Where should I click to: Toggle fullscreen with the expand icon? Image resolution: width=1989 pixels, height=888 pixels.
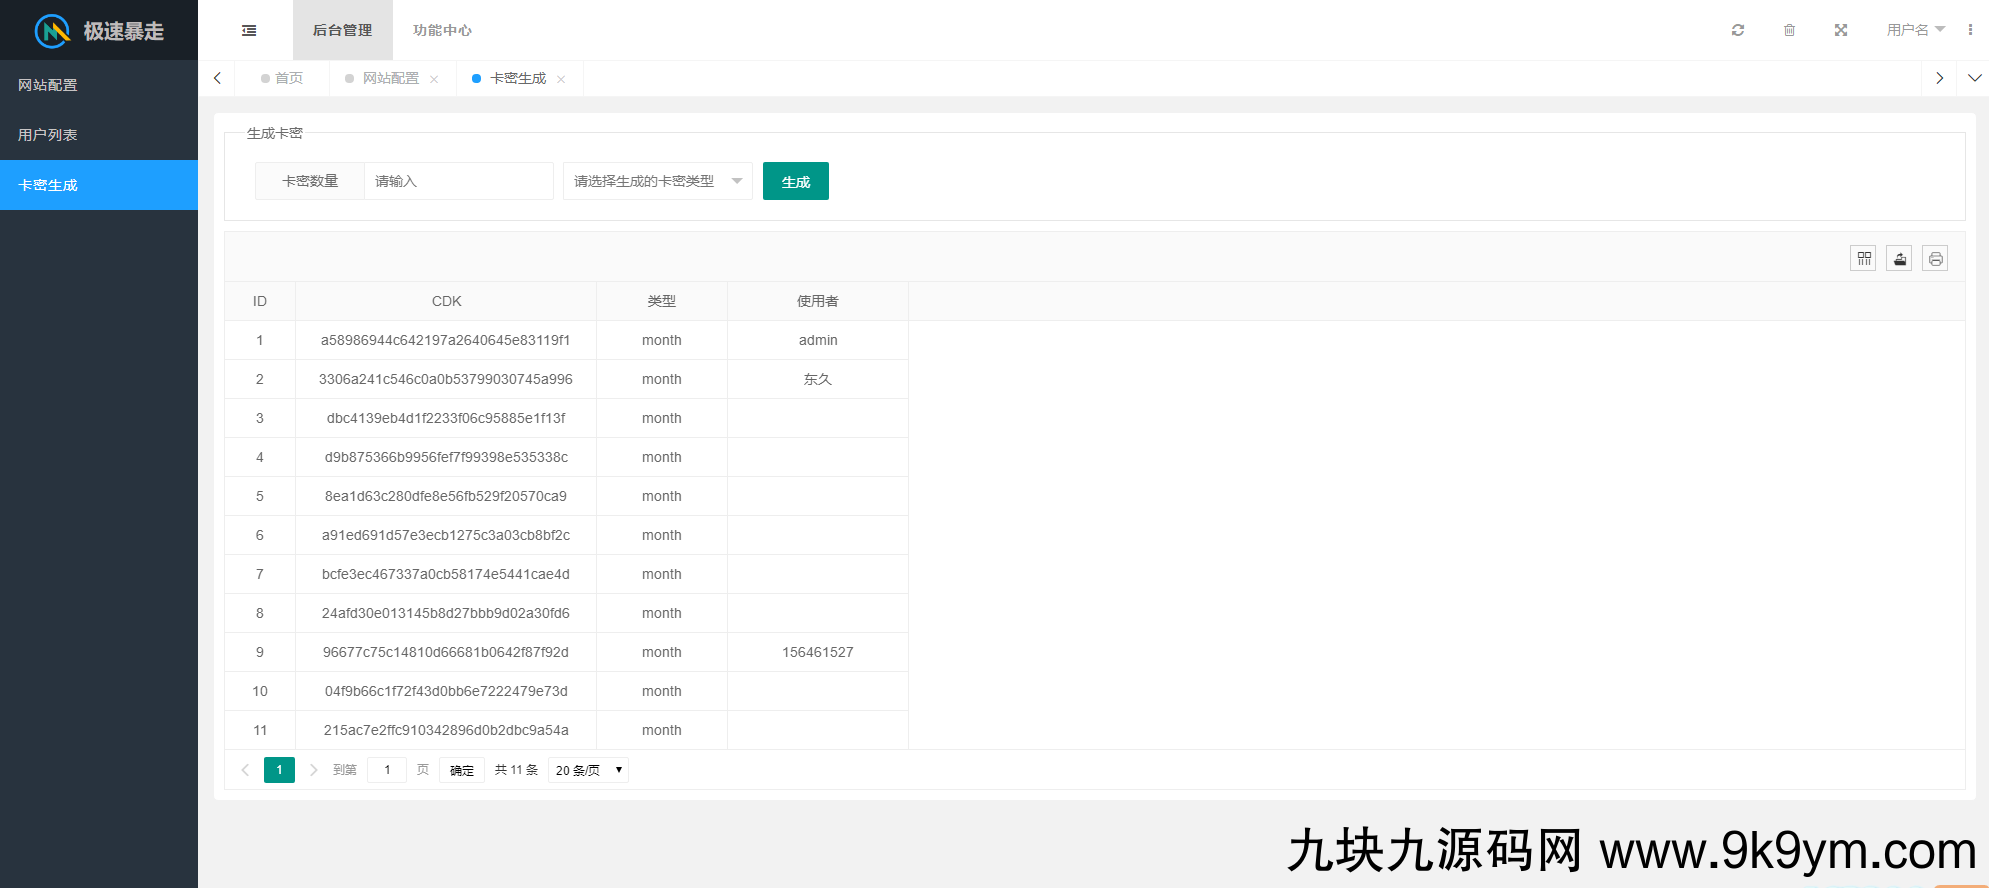click(x=1840, y=30)
